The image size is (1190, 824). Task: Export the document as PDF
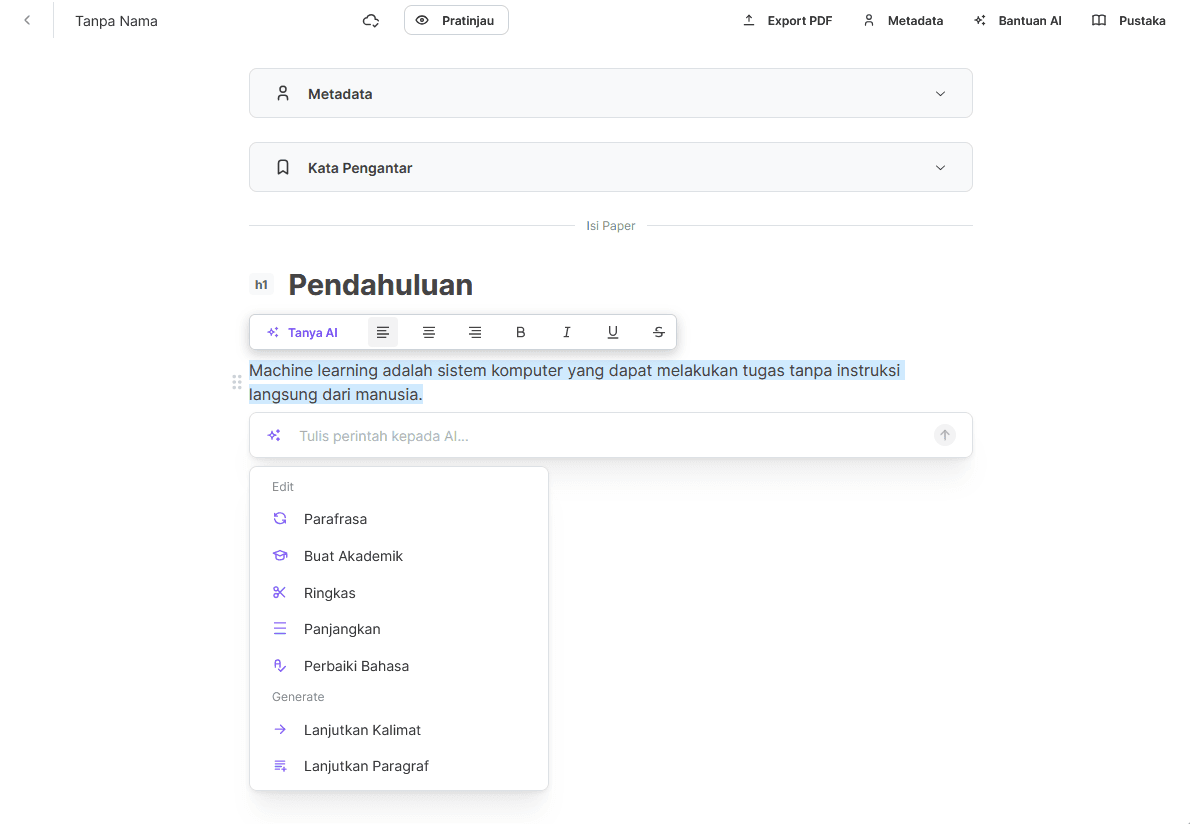(787, 20)
